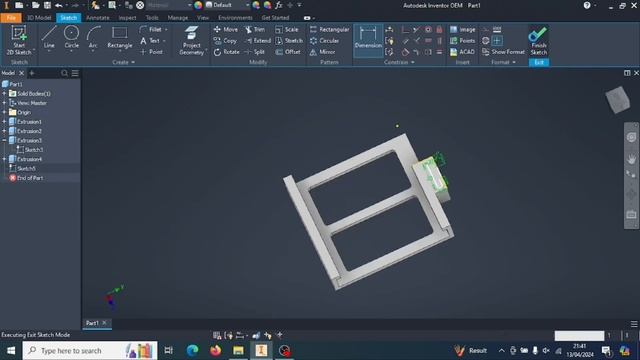Image resolution: width=640 pixels, height=360 pixels.
Task: Collapse the Extrusion3 node
Action: (x=4, y=140)
